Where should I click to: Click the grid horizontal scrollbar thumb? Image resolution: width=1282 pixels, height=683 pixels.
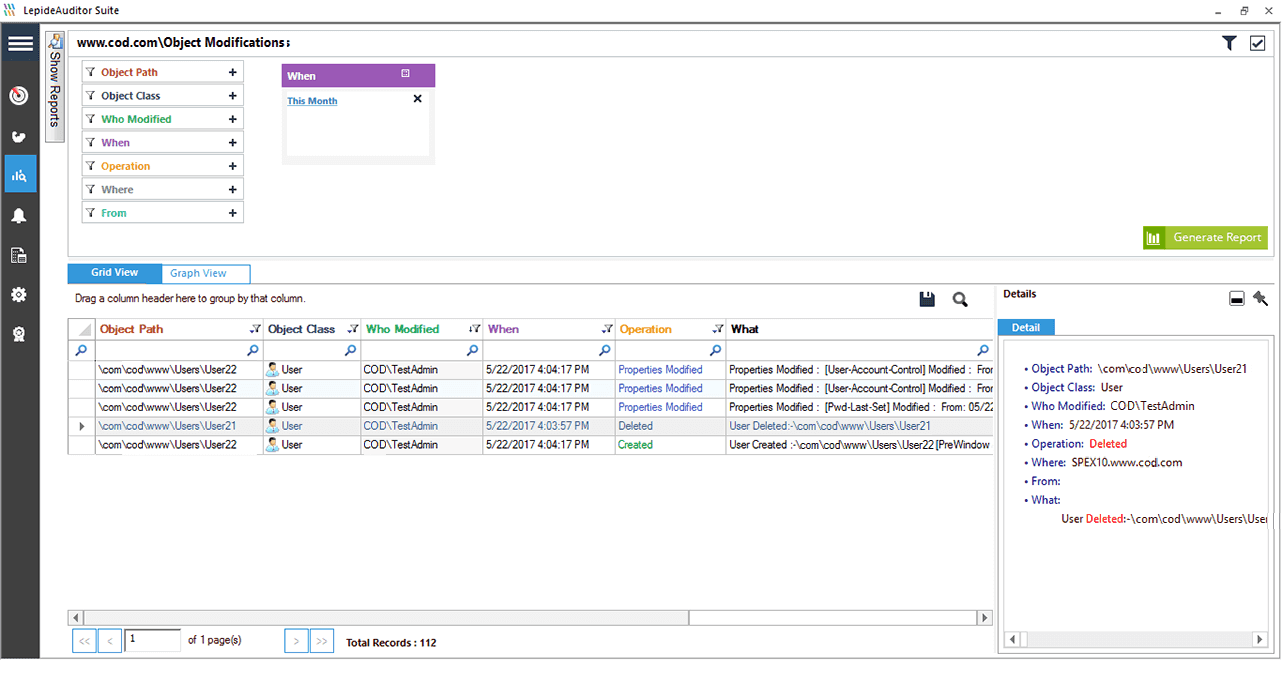tap(385, 618)
